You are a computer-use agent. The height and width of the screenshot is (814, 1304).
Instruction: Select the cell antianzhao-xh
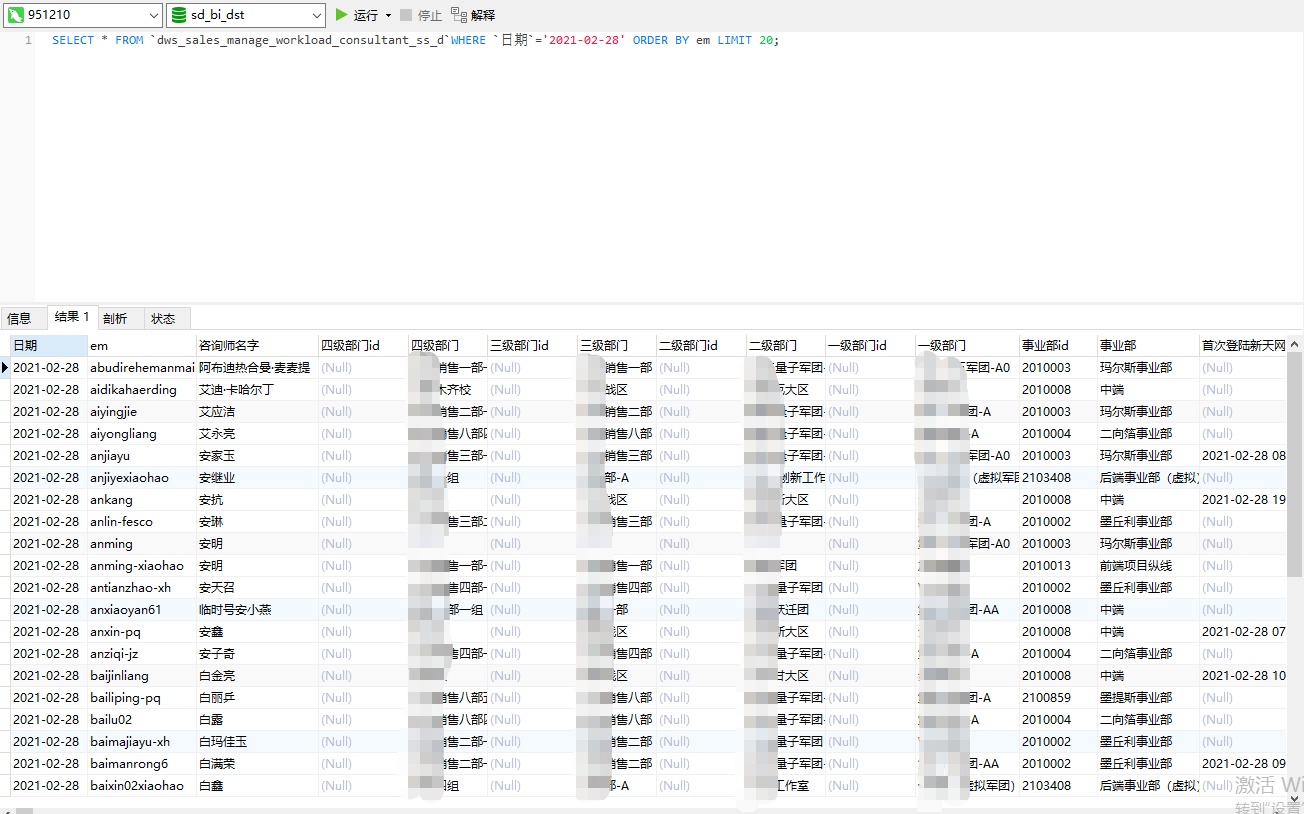point(142,588)
